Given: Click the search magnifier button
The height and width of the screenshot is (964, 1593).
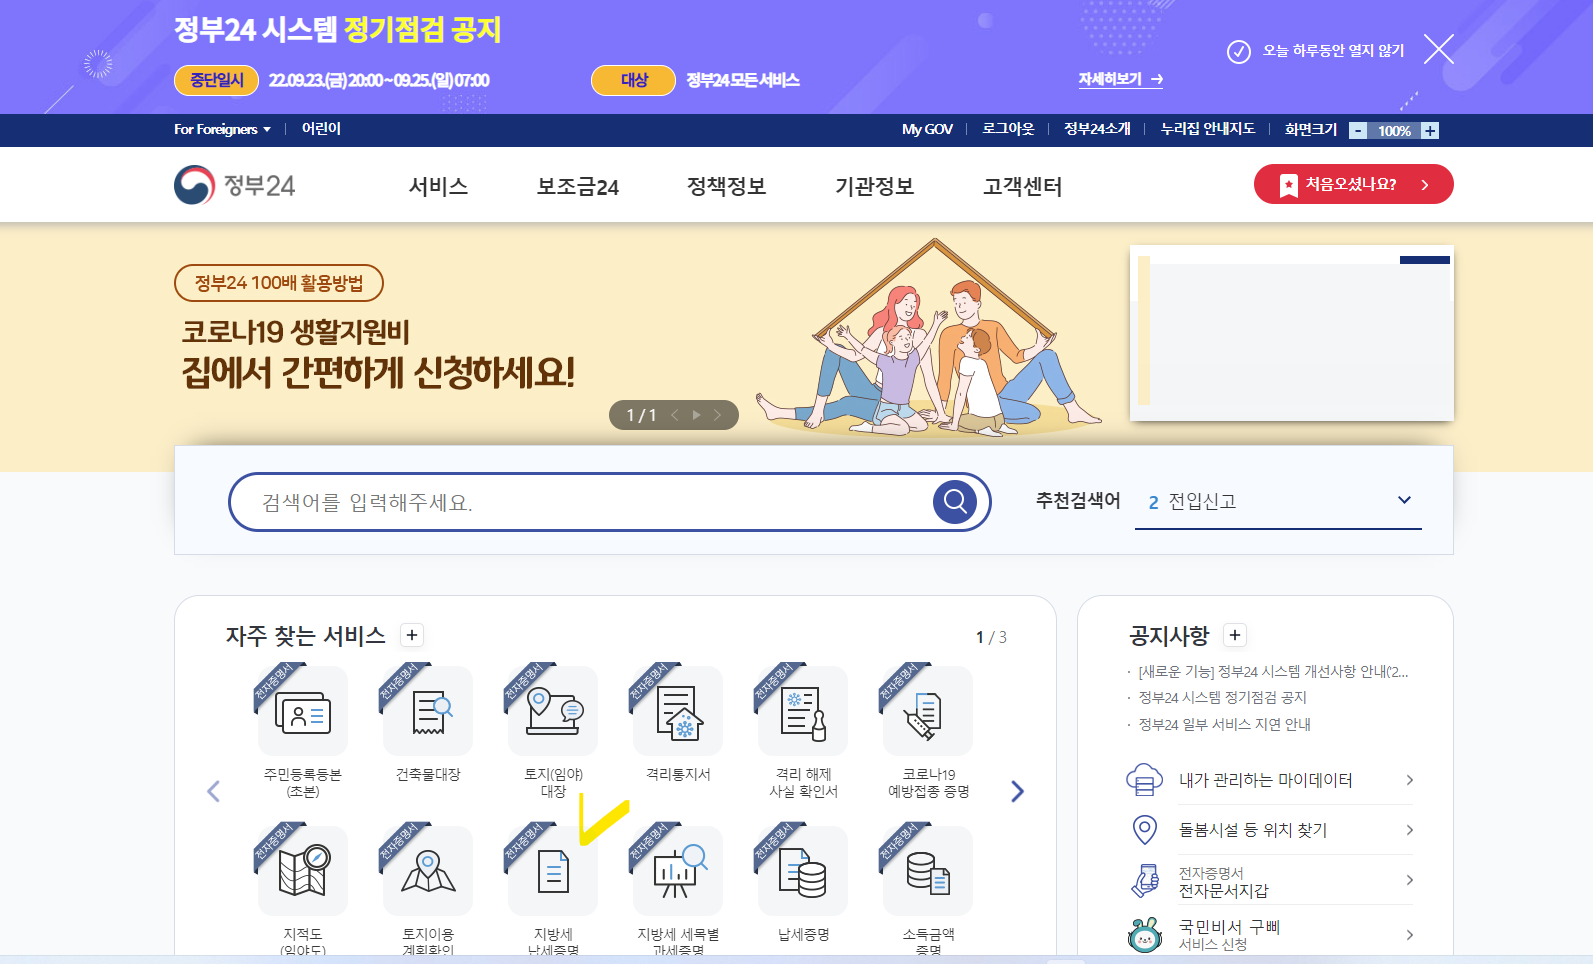Looking at the screenshot, I should coord(955,501).
